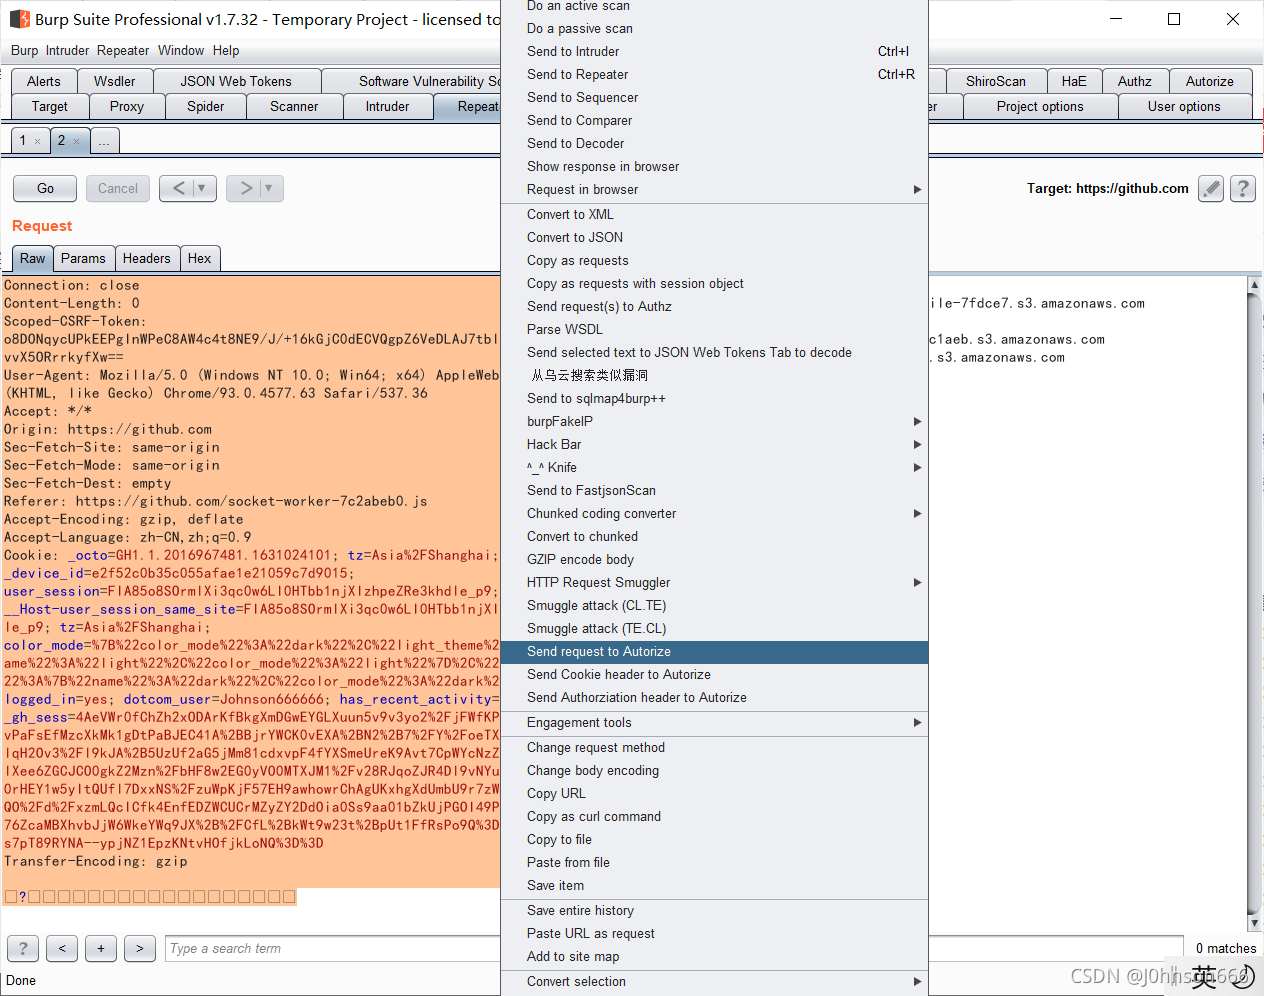Choose Copy URL from context menu
This screenshot has height=996, width=1264.
[x=714, y=794]
